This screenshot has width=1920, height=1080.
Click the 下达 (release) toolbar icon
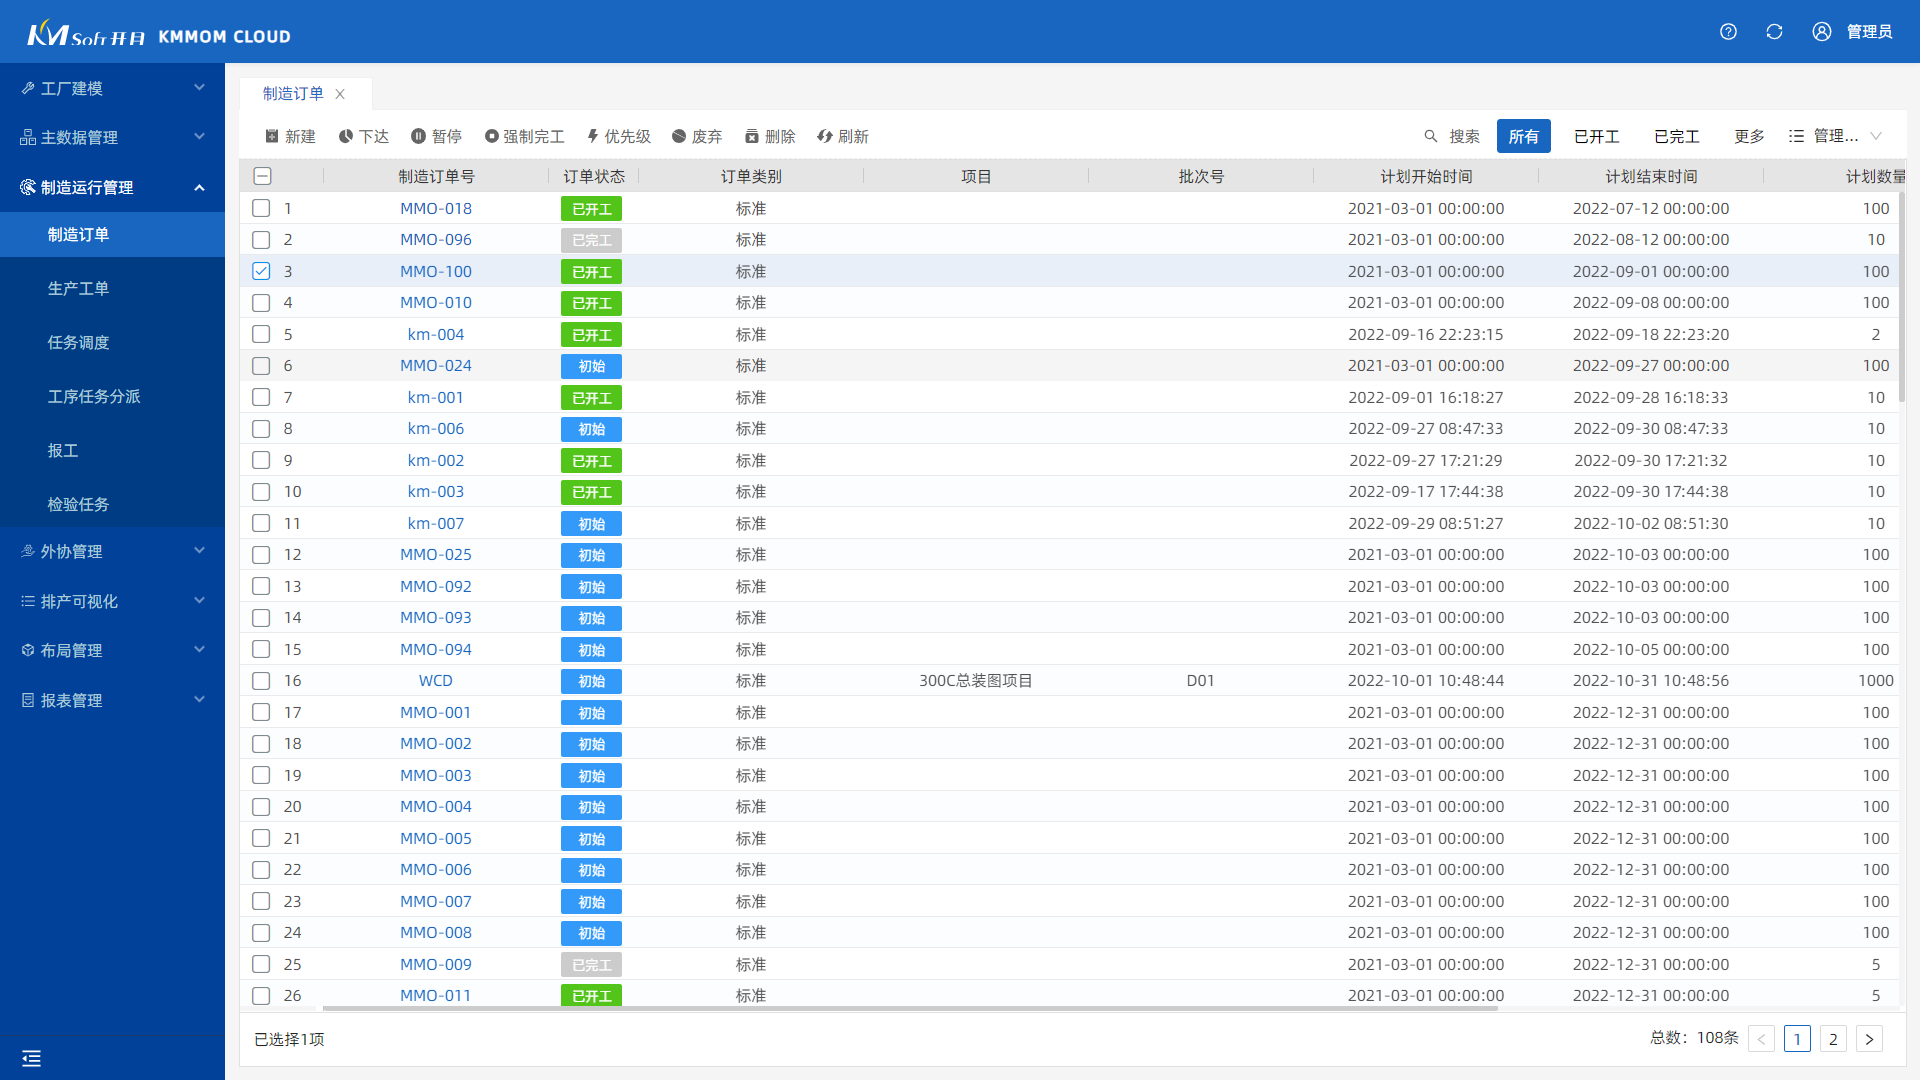point(346,136)
